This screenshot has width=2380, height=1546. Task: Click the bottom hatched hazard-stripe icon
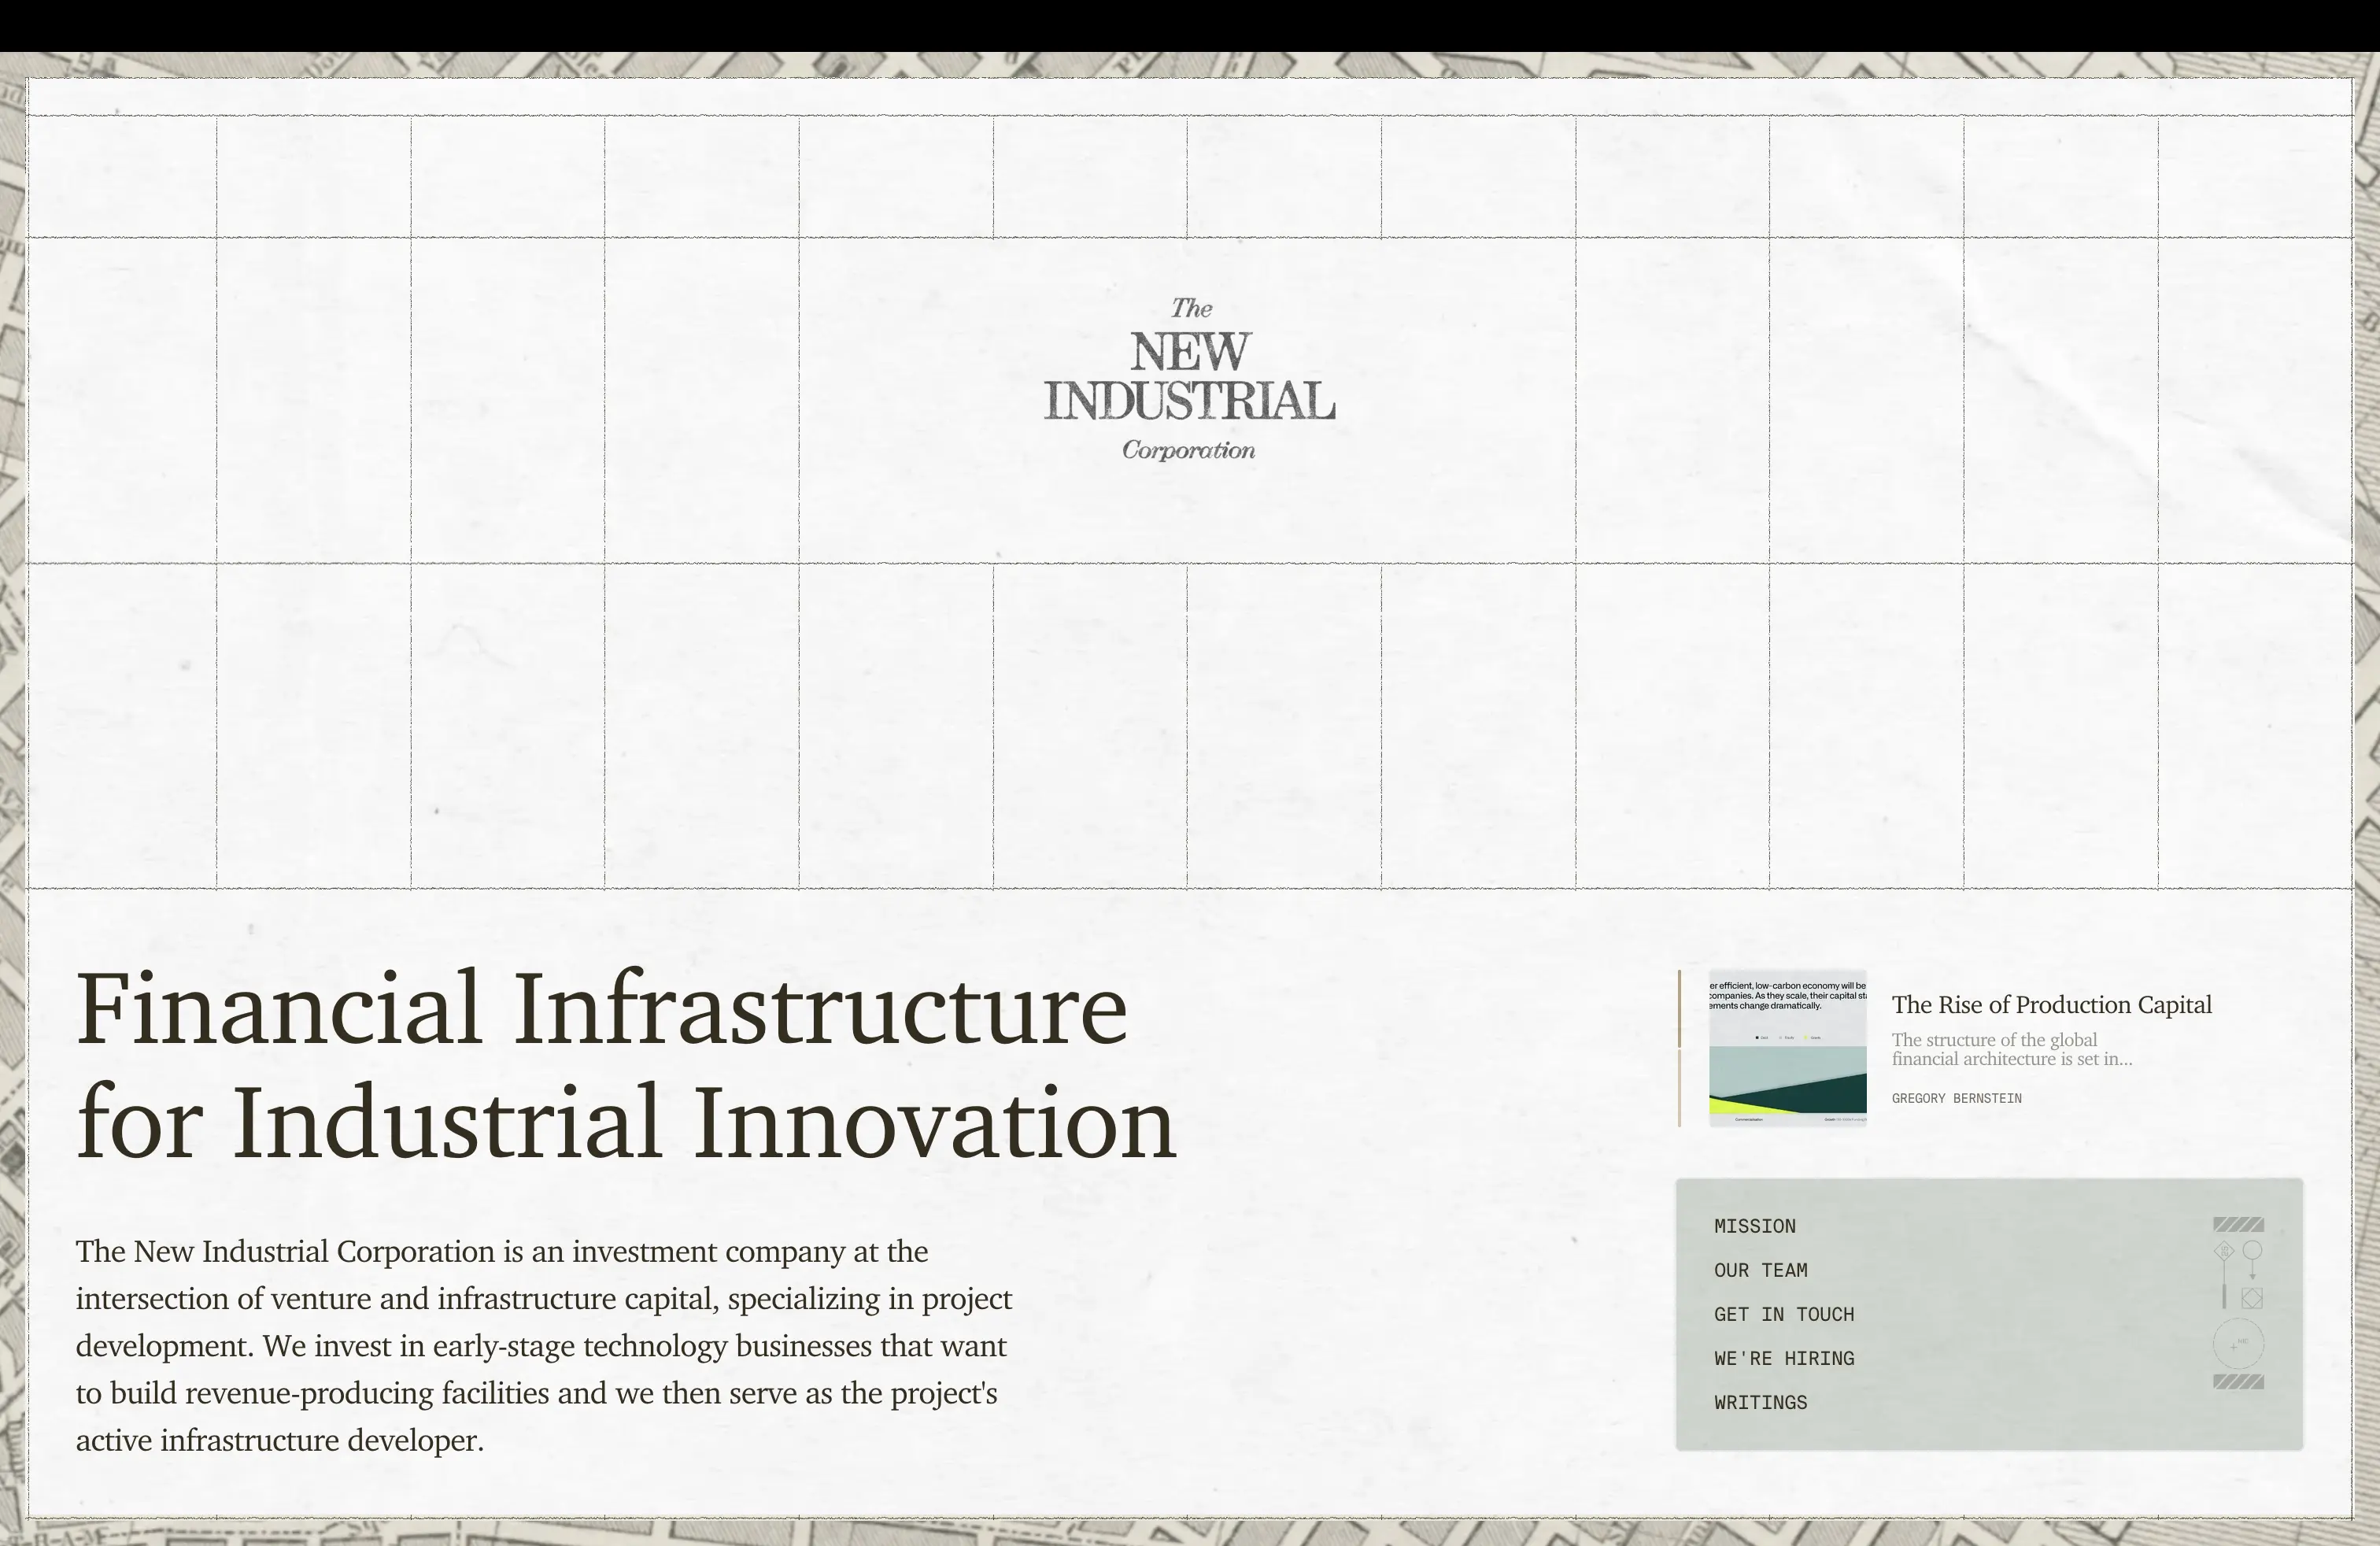[2239, 1383]
